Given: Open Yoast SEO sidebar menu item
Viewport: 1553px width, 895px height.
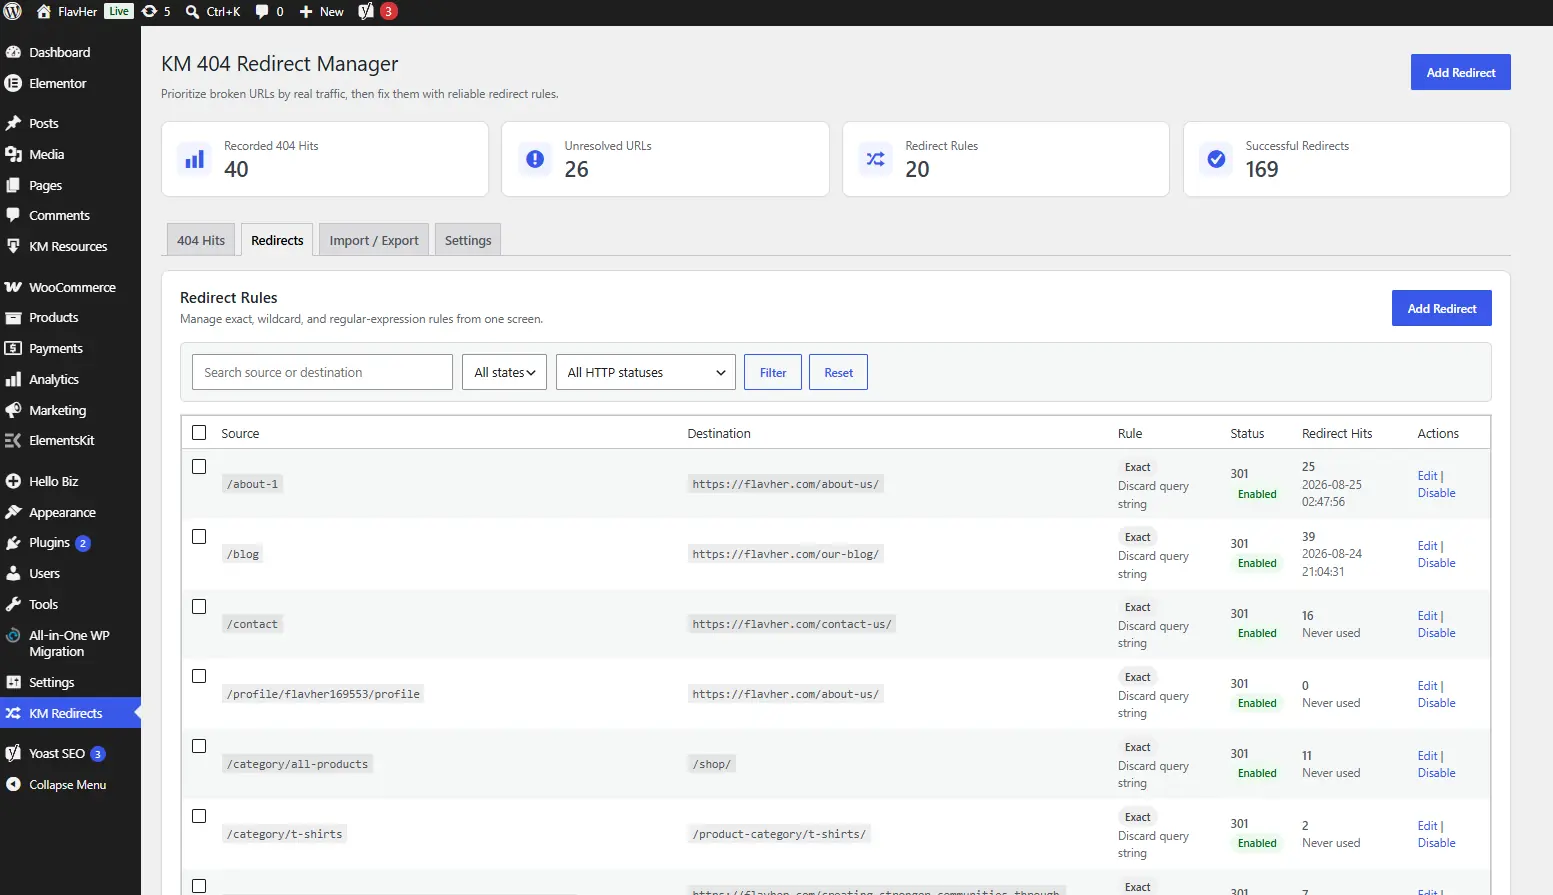Looking at the screenshot, I should [x=70, y=754].
